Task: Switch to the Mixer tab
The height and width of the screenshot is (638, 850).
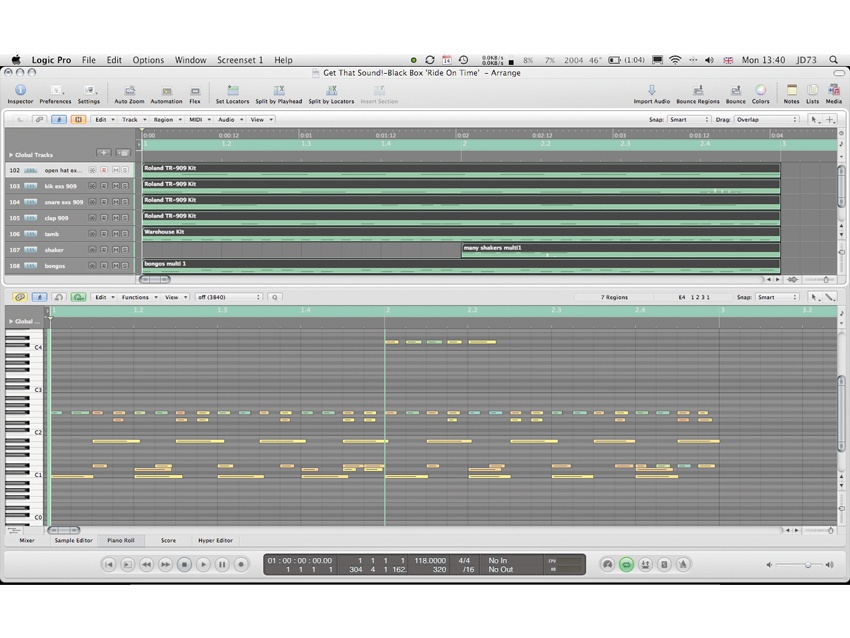Action: tap(27, 540)
